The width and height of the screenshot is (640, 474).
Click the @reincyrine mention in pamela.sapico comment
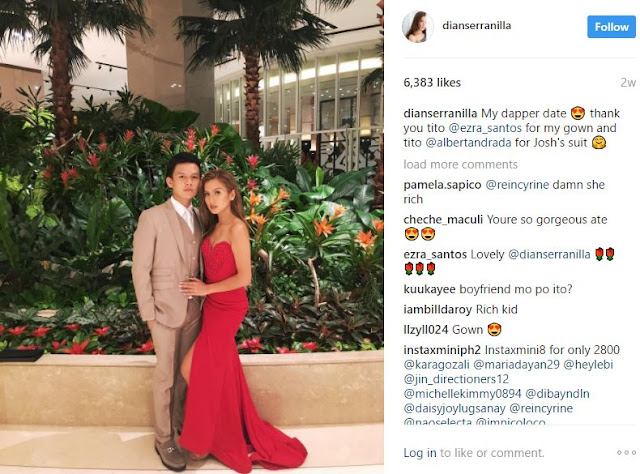pyautogui.click(x=517, y=185)
